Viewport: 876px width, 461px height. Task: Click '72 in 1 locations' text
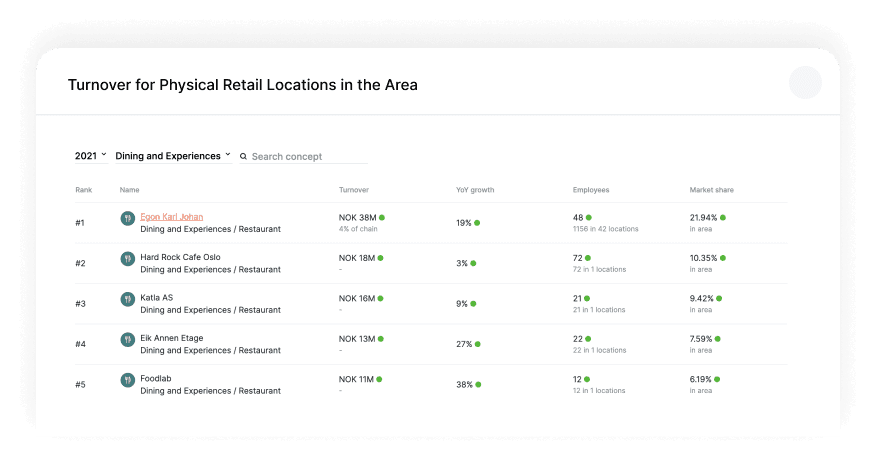[599, 269]
